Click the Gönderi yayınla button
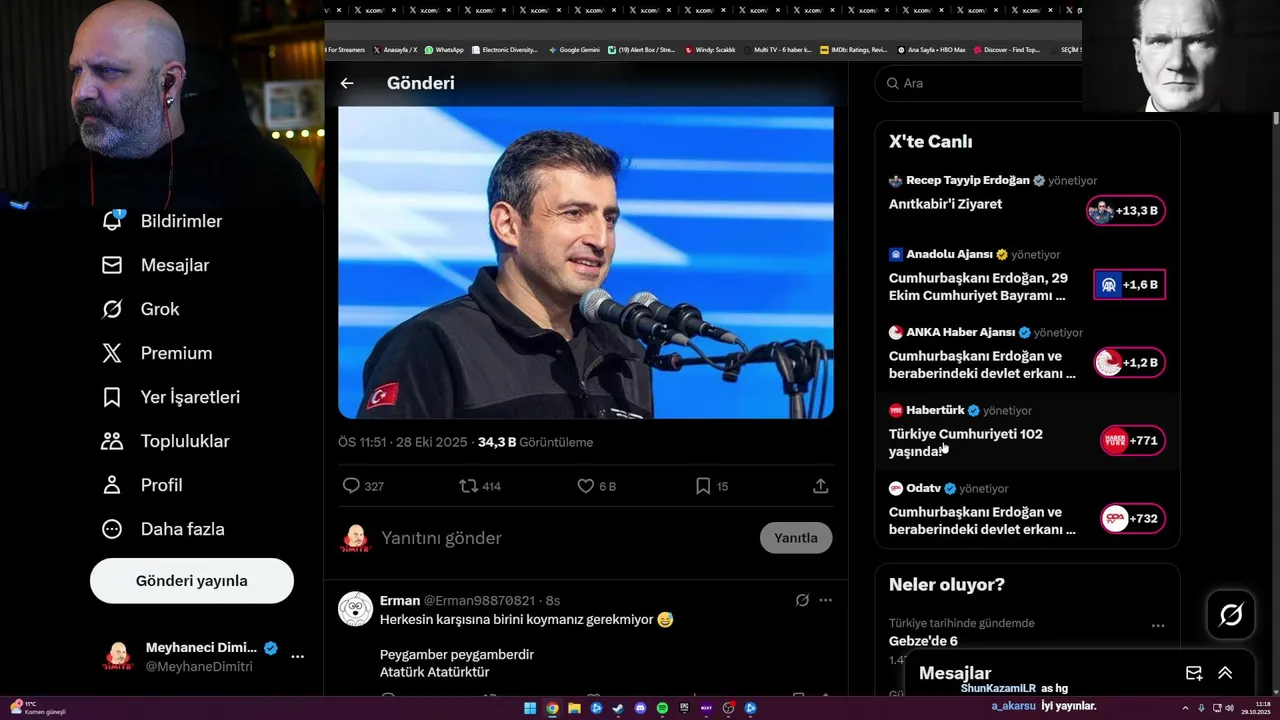Viewport: 1280px width, 720px height. click(x=192, y=581)
